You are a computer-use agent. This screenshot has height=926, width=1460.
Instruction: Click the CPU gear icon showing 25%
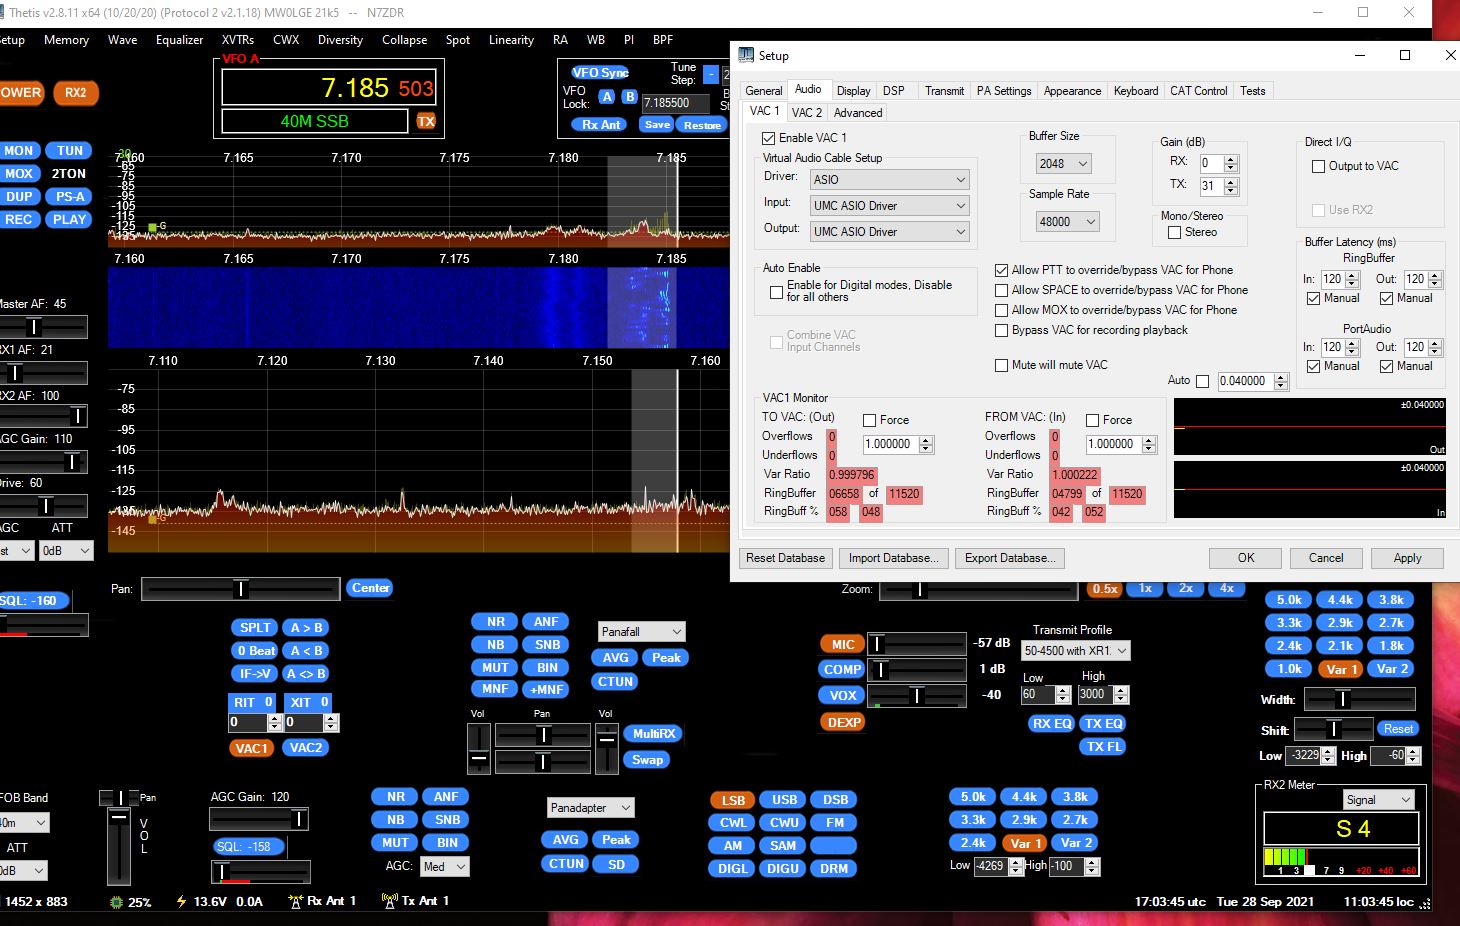click(117, 902)
